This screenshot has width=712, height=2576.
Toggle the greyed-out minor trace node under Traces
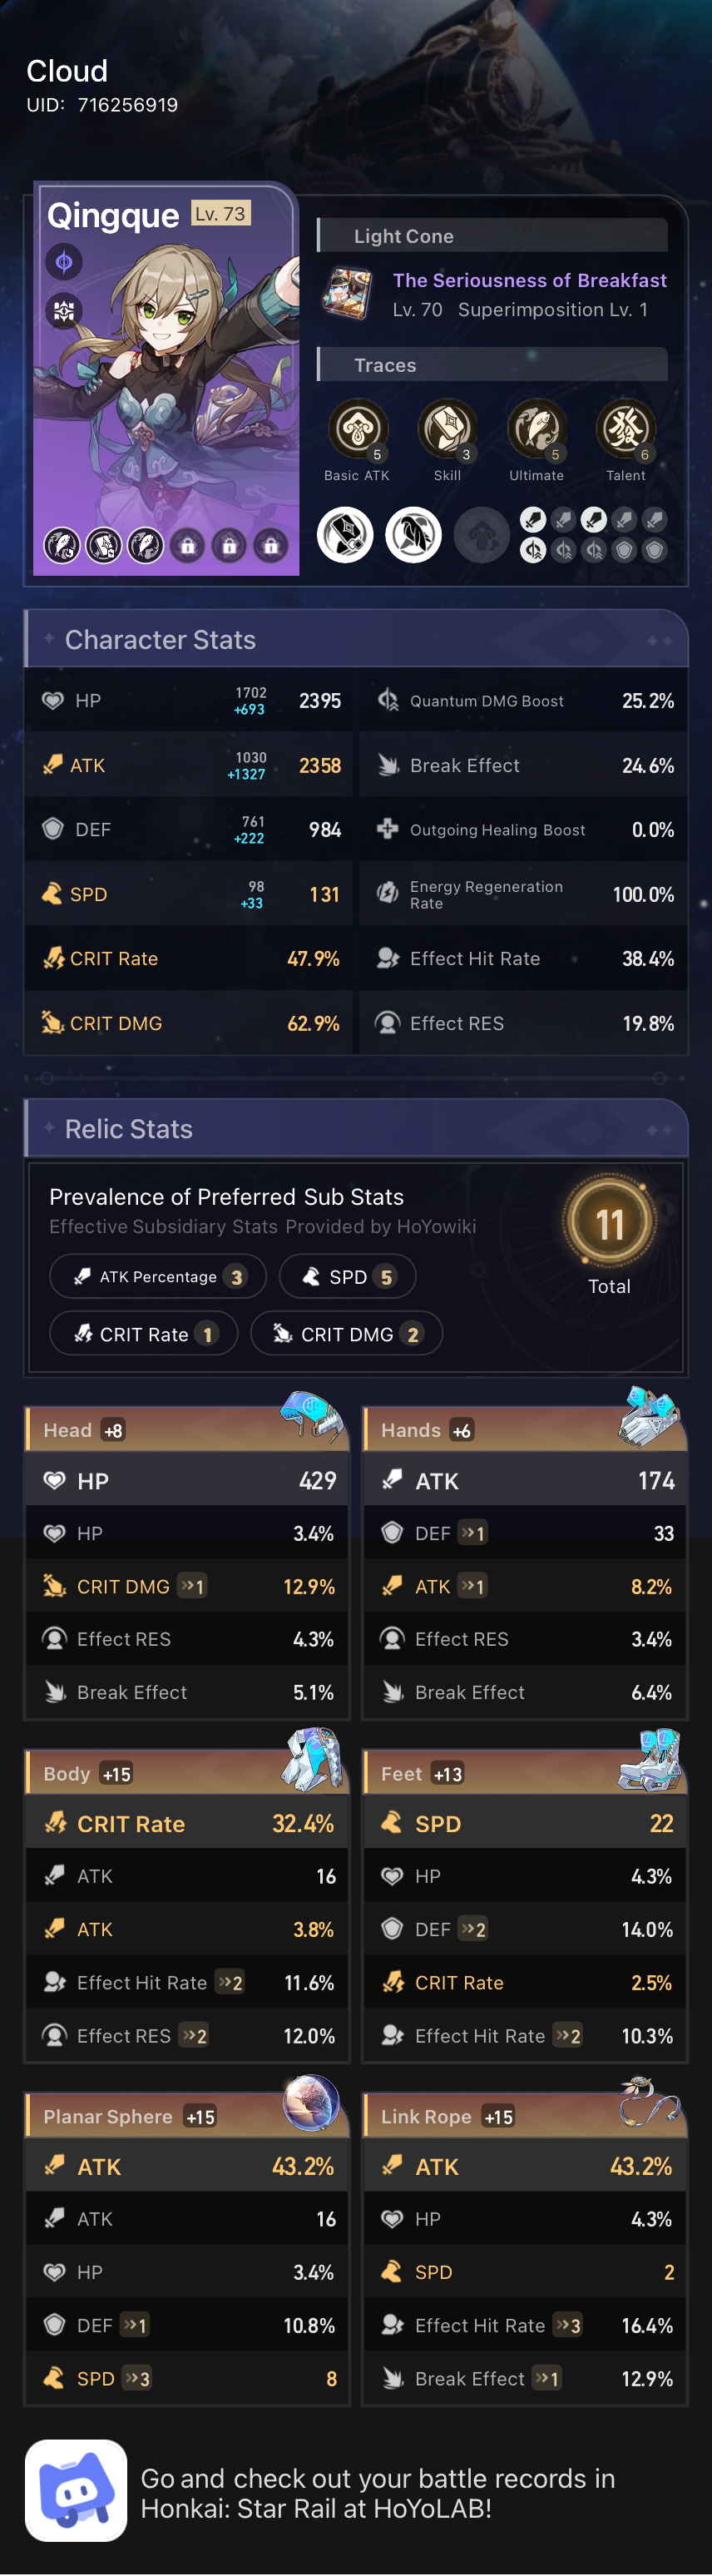[x=481, y=534]
